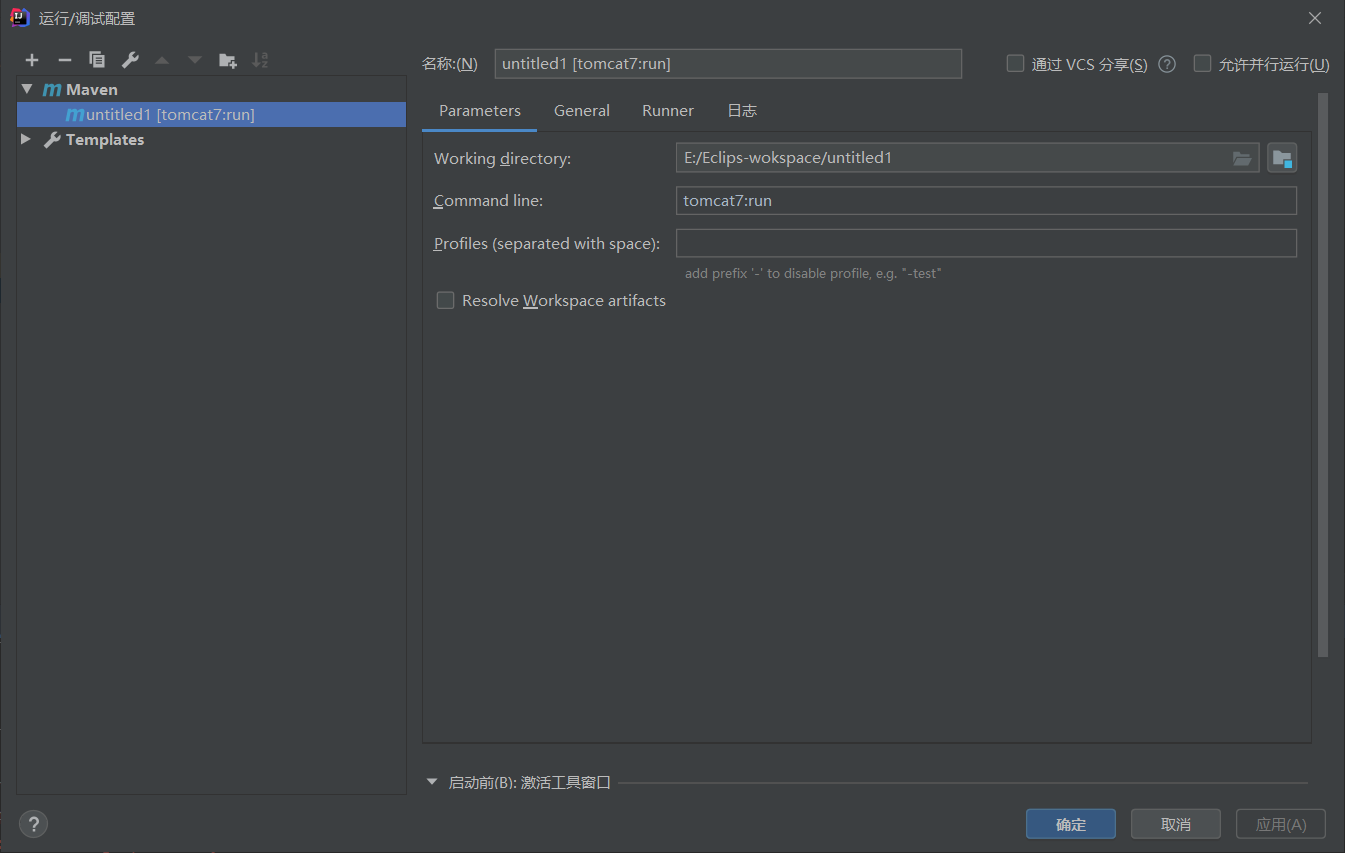Click the 确定 button
The image size is (1345, 853).
(x=1071, y=824)
